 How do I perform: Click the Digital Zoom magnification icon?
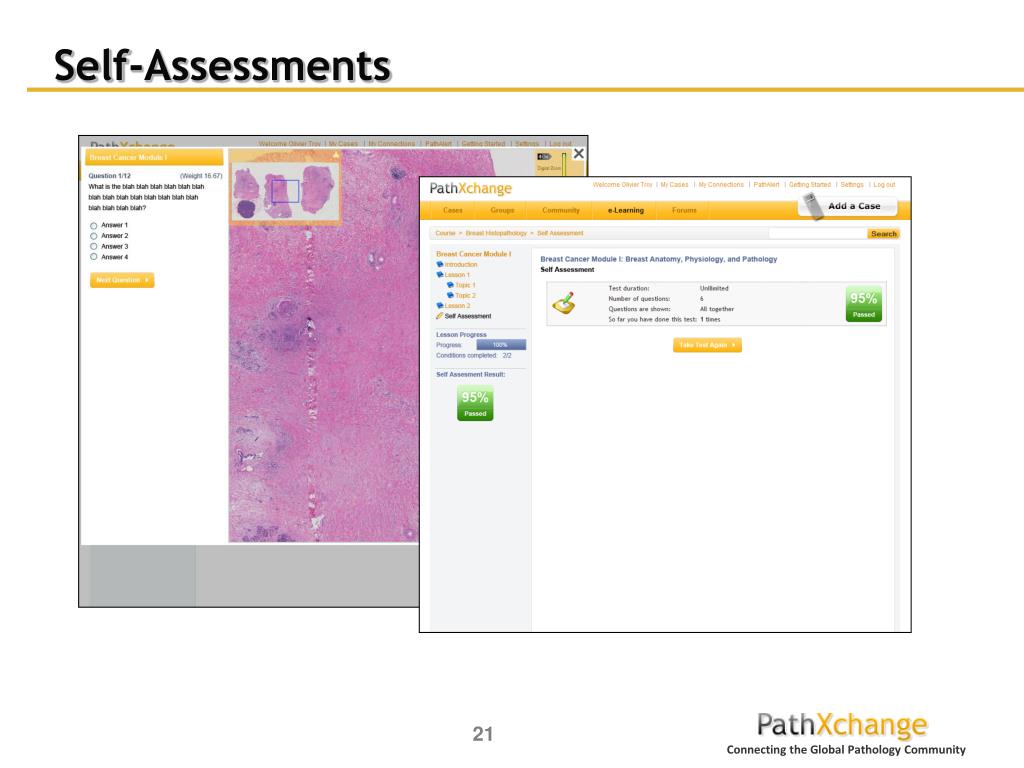click(x=544, y=157)
